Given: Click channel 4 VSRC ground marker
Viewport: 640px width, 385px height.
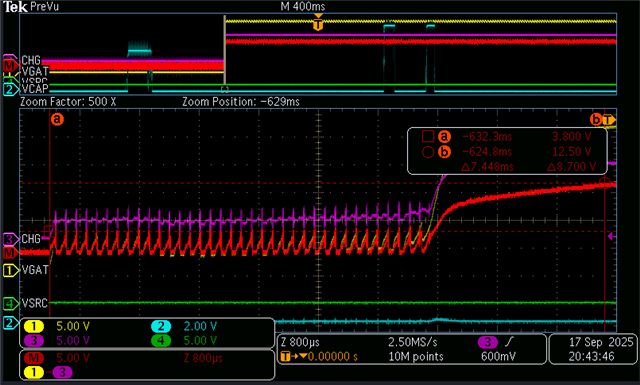Looking at the screenshot, I should [x=10, y=303].
